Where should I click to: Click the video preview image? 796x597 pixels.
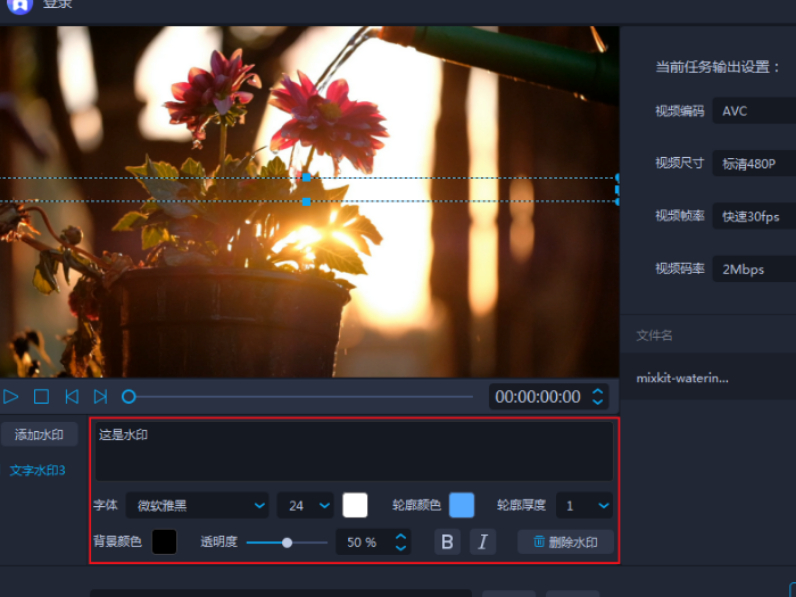click(x=309, y=202)
